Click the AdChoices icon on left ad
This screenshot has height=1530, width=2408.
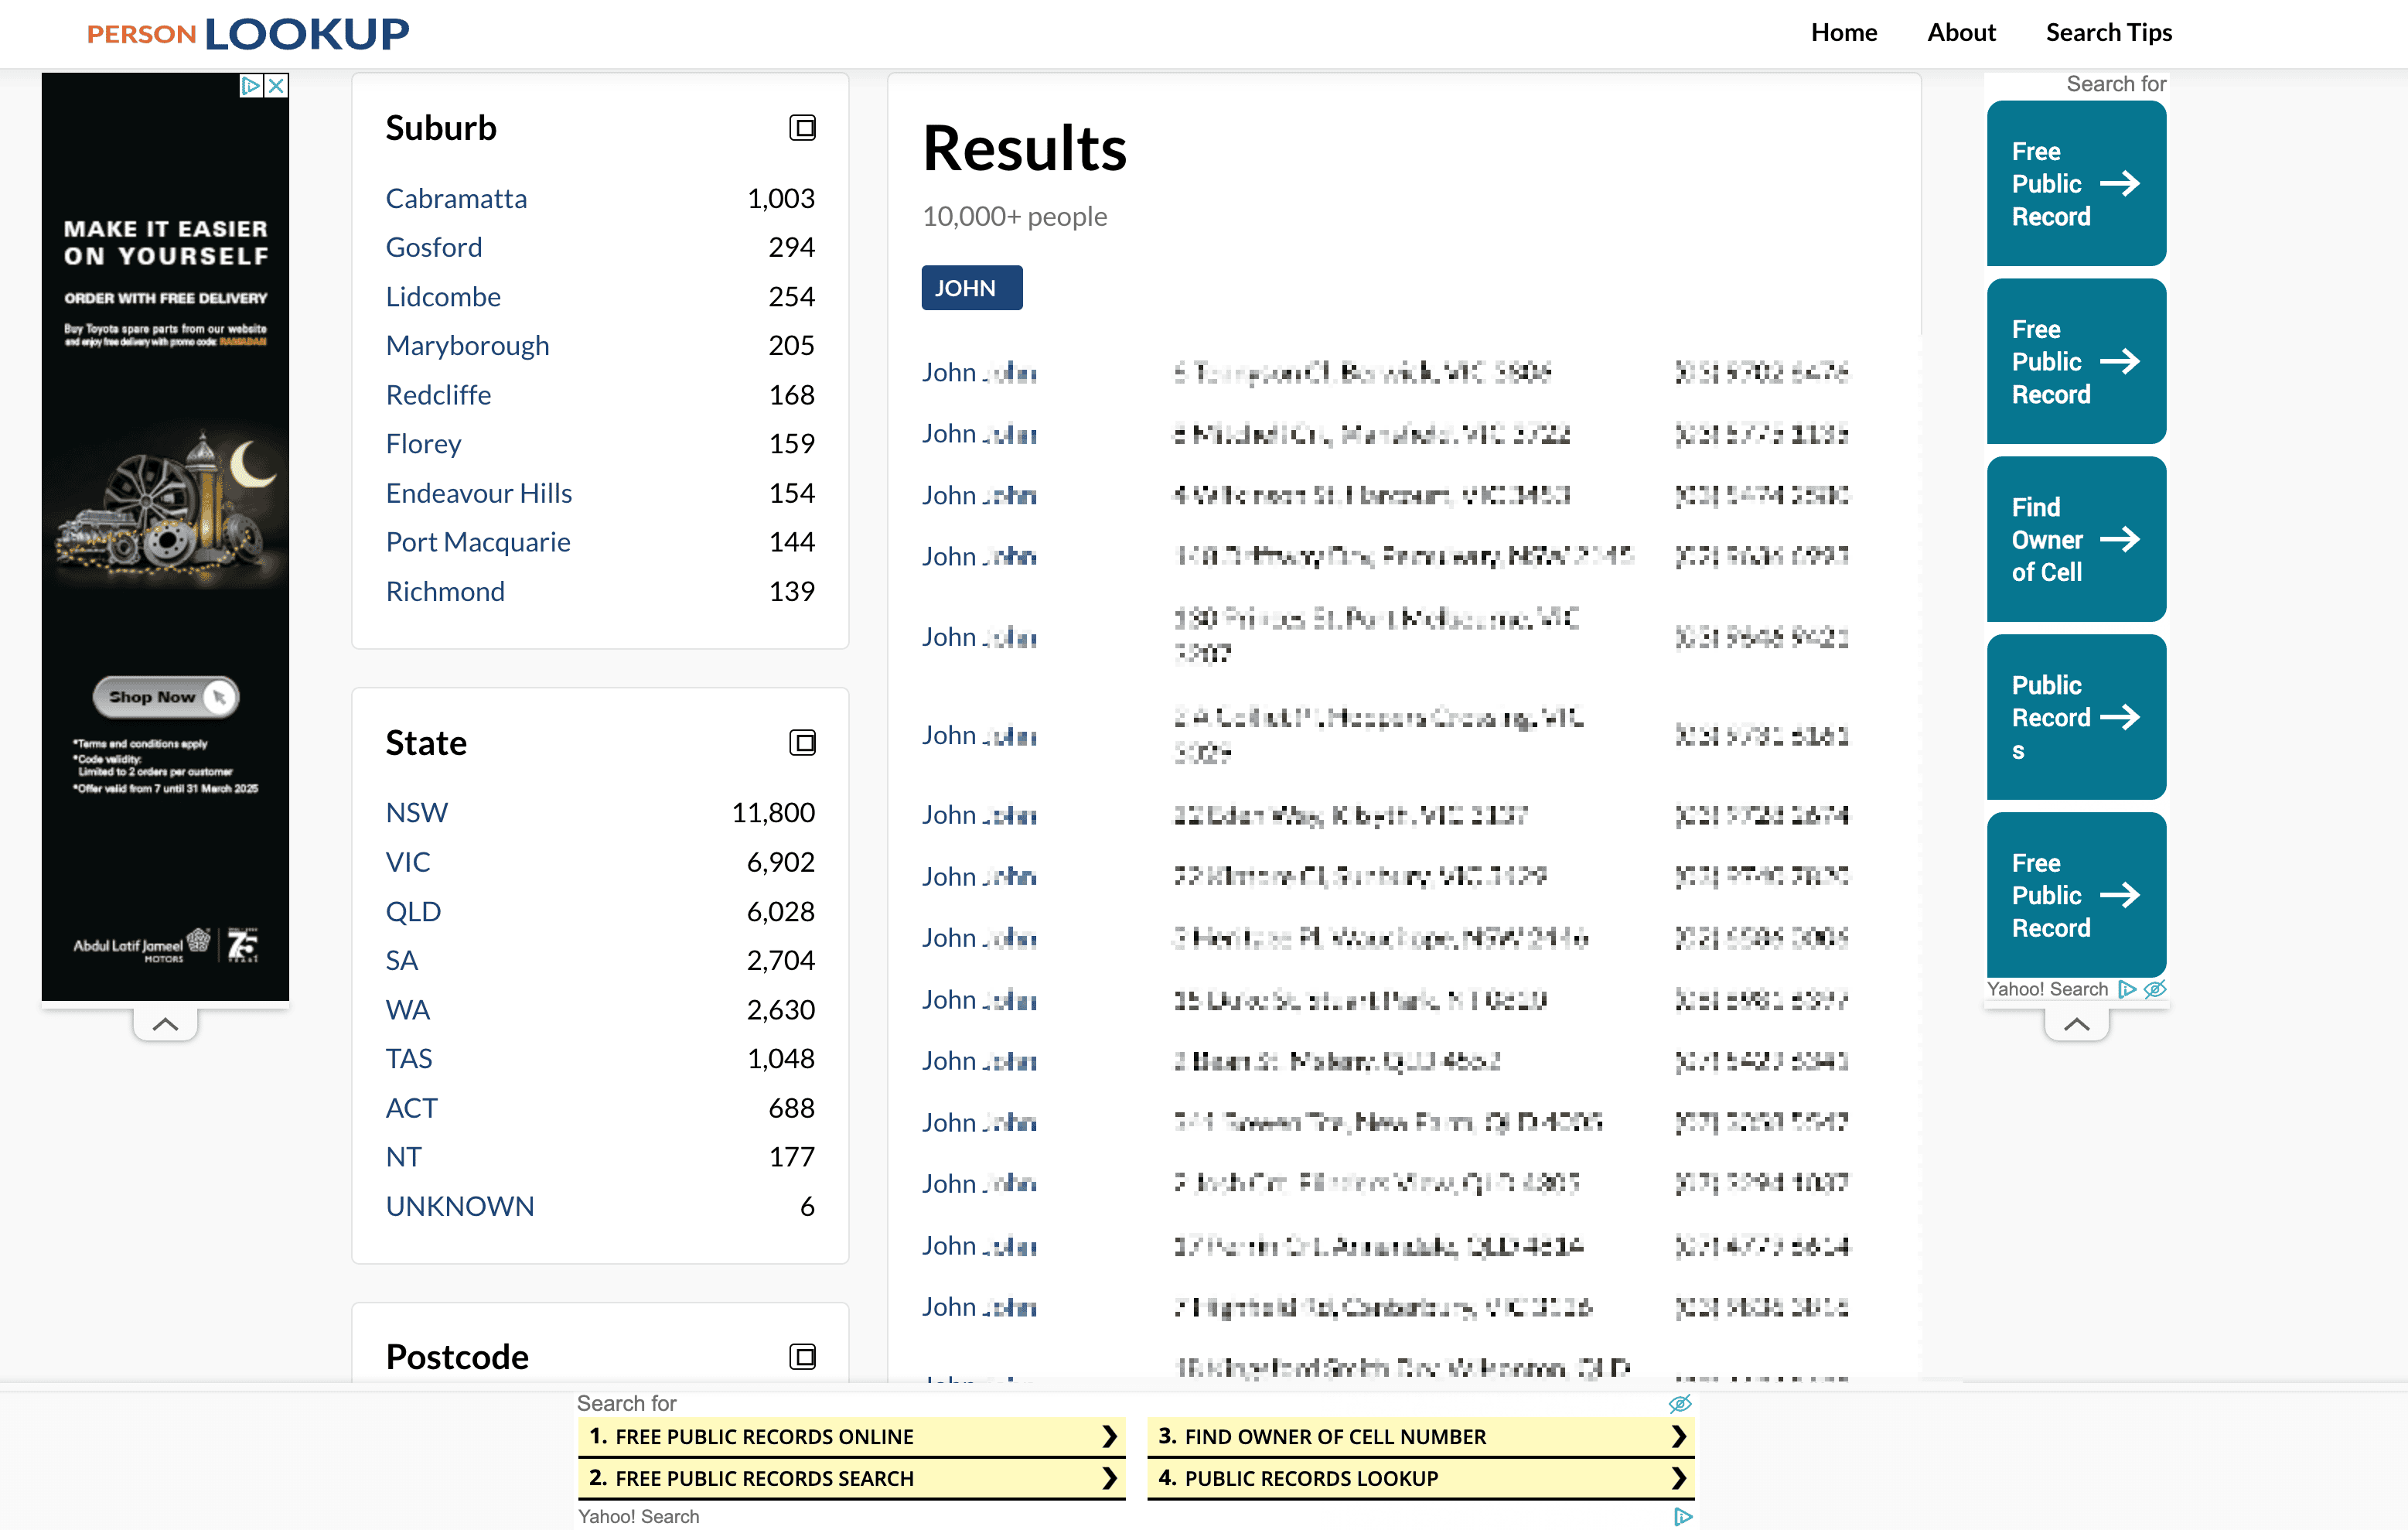coord(251,86)
